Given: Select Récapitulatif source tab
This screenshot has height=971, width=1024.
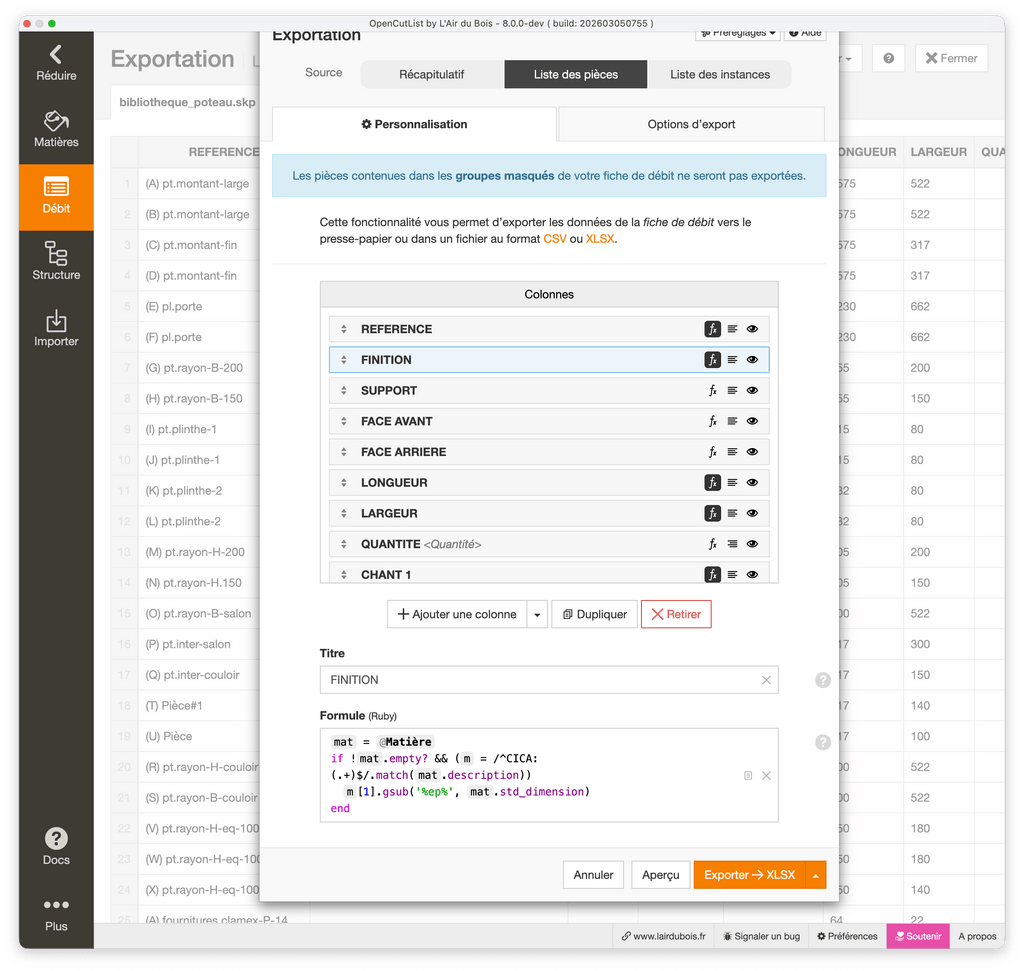Looking at the screenshot, I should pyautogui.click(x=431, y=74).
